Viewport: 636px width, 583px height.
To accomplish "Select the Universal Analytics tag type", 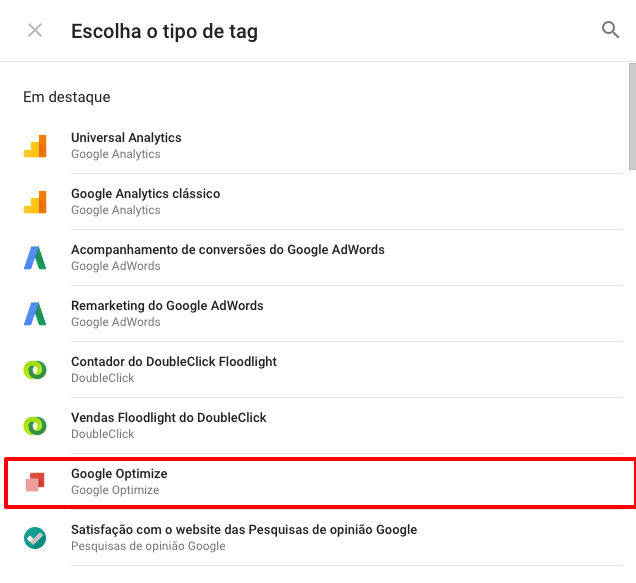I will click(126, 138).
